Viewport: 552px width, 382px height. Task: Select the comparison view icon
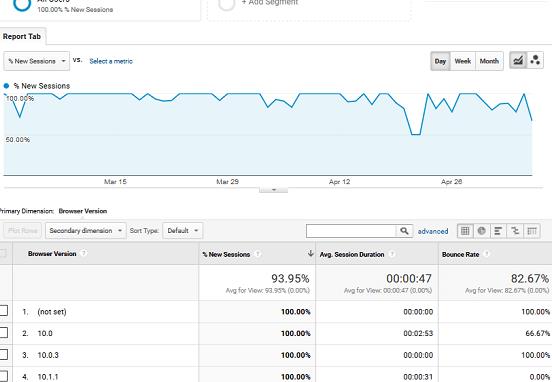tap(515, 231)
